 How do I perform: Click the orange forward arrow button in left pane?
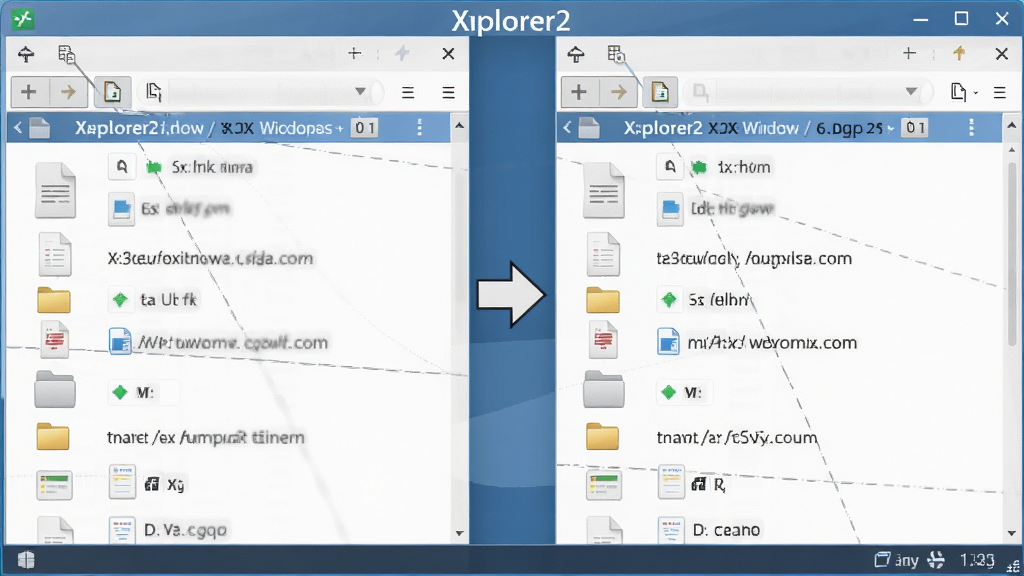(x=68, y=92)
